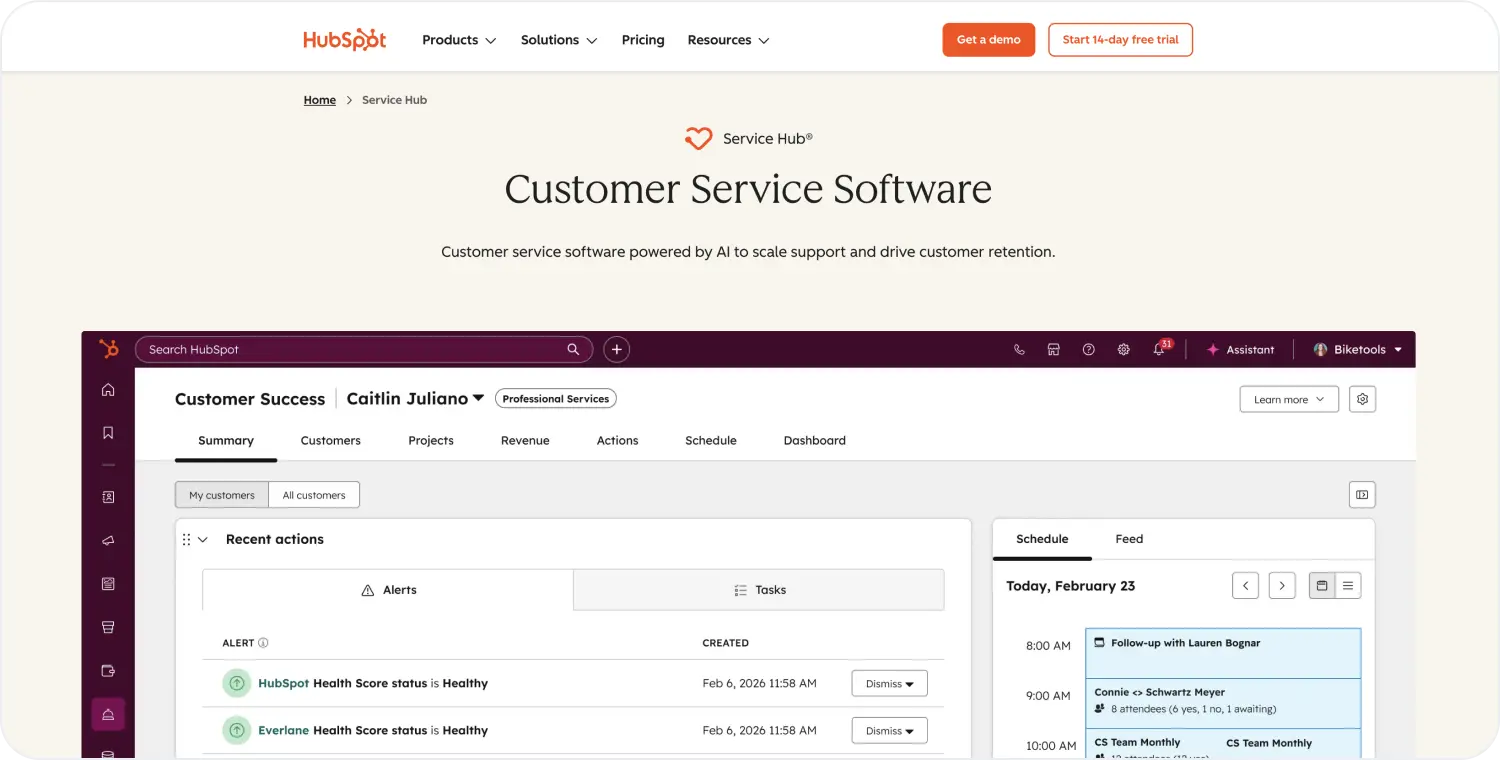Click the highlighted service icon in sidebar

click(x=108, y=714)
